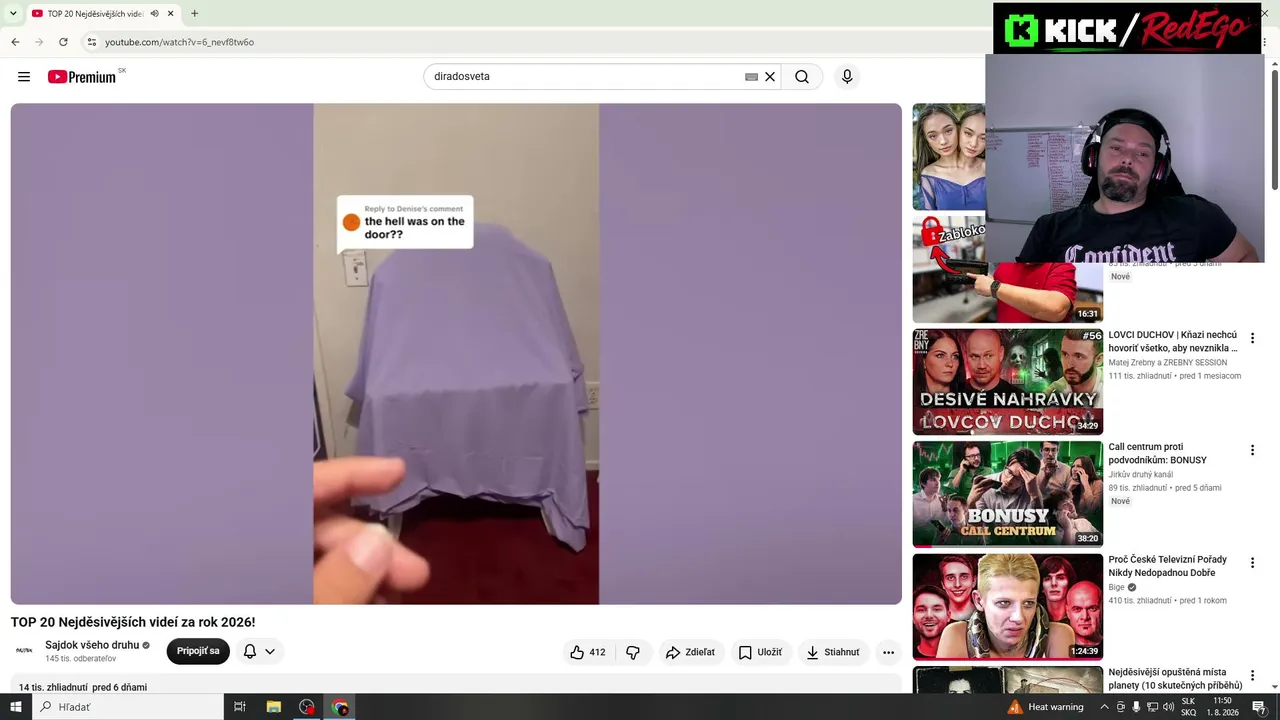Open Proč České Televizní Pořady title
Image resolution: width=1280 pixels, height=720 pixels.
click(1168, 566)
